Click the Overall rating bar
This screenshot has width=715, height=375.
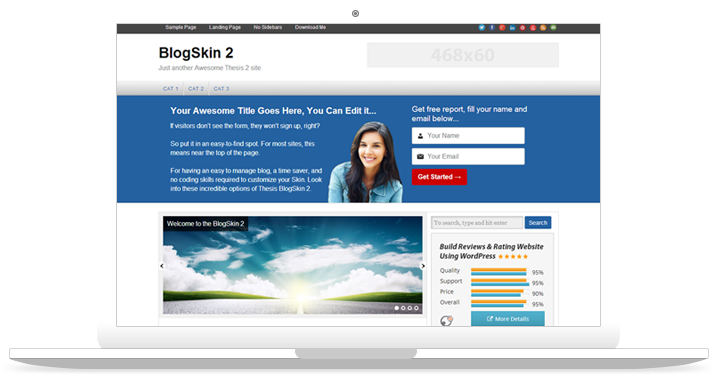point(499,303)
